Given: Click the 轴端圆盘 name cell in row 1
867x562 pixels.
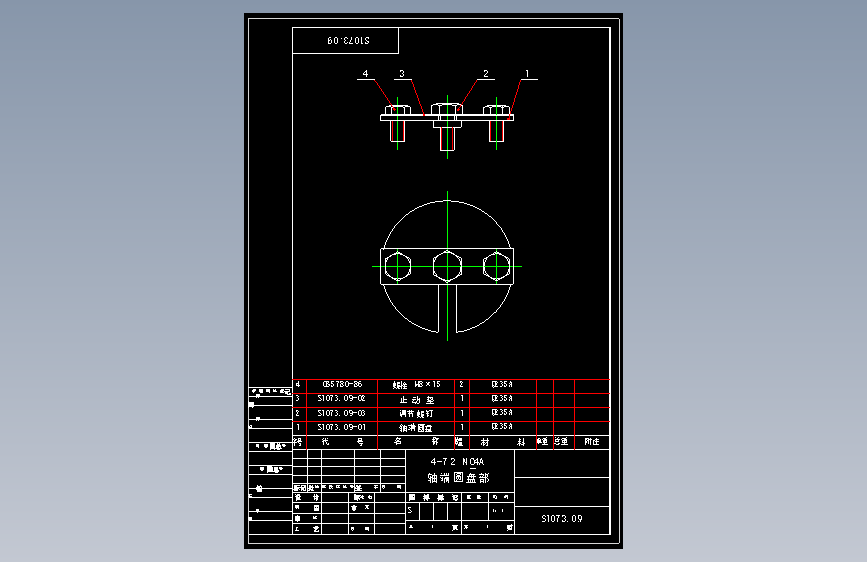Looking at the screenshot, I should [x=416, y=428].
